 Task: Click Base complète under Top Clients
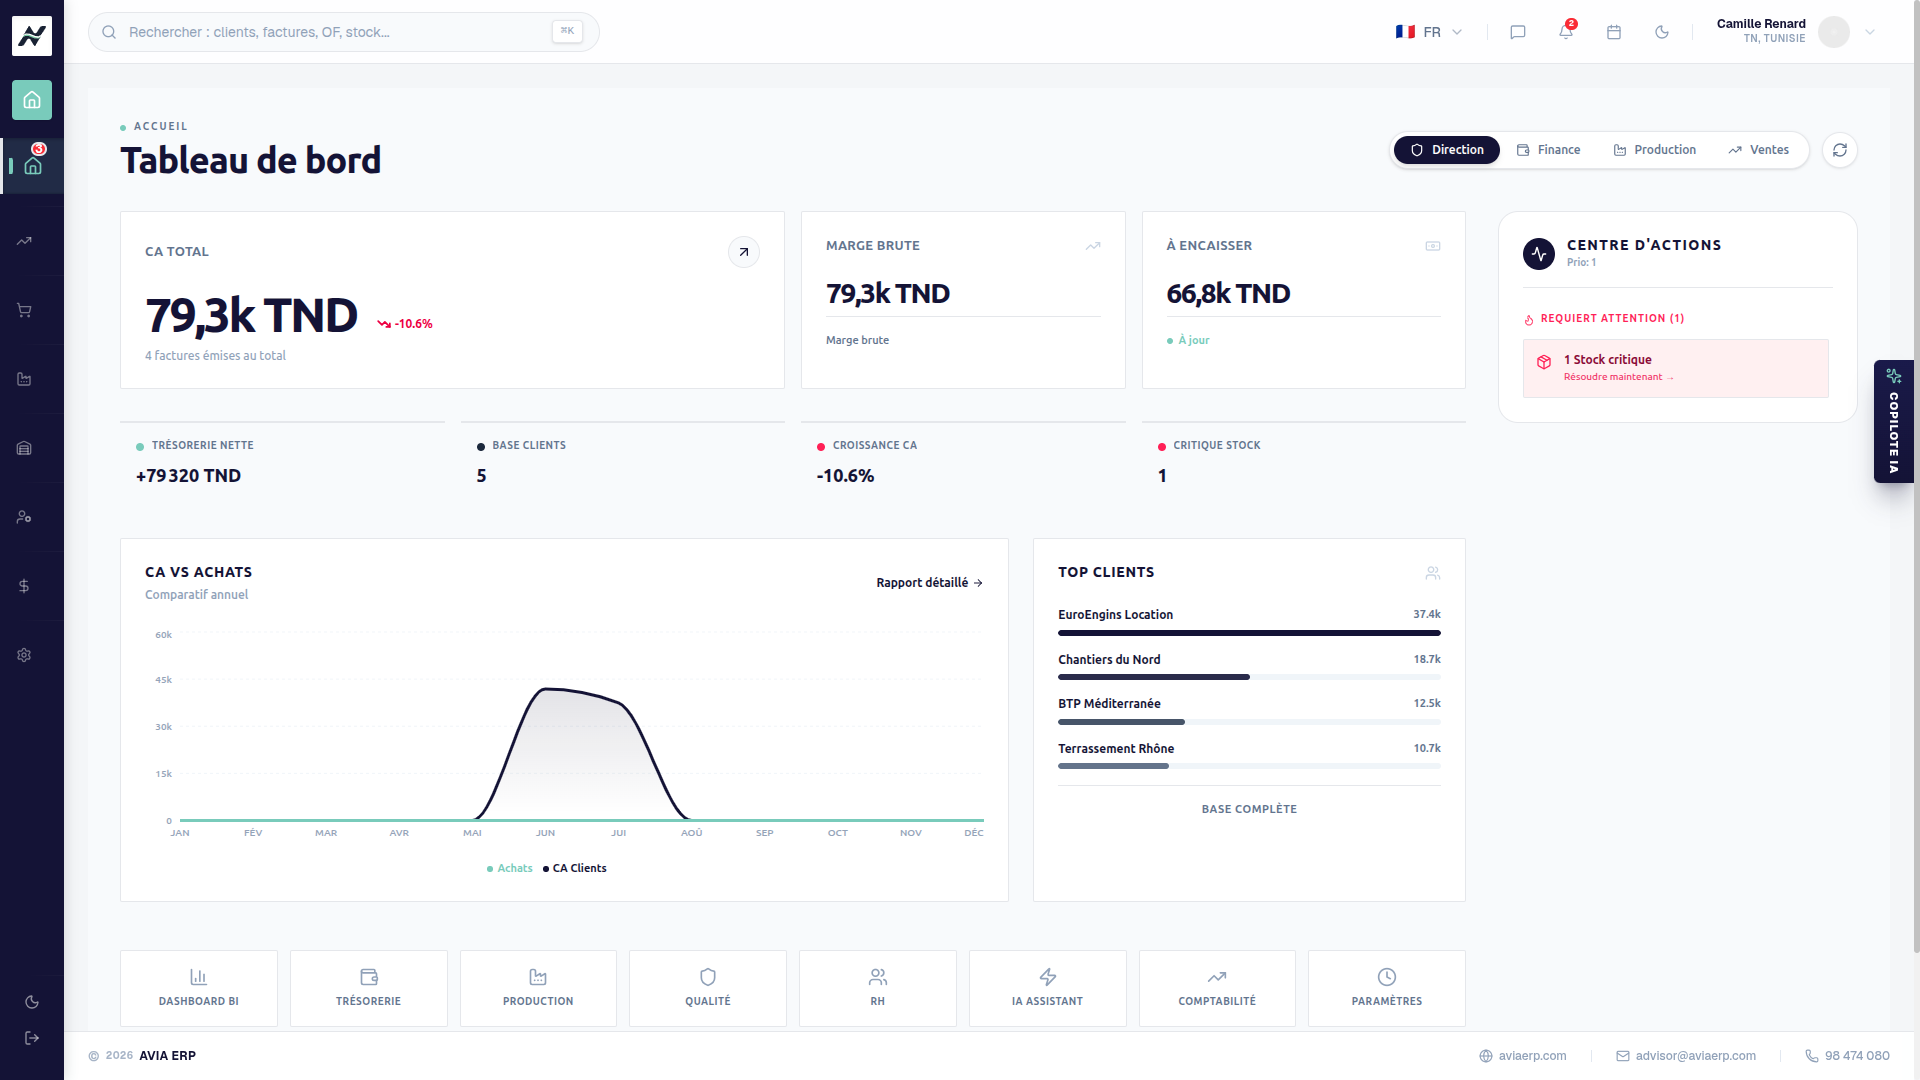pos(1249,809)
